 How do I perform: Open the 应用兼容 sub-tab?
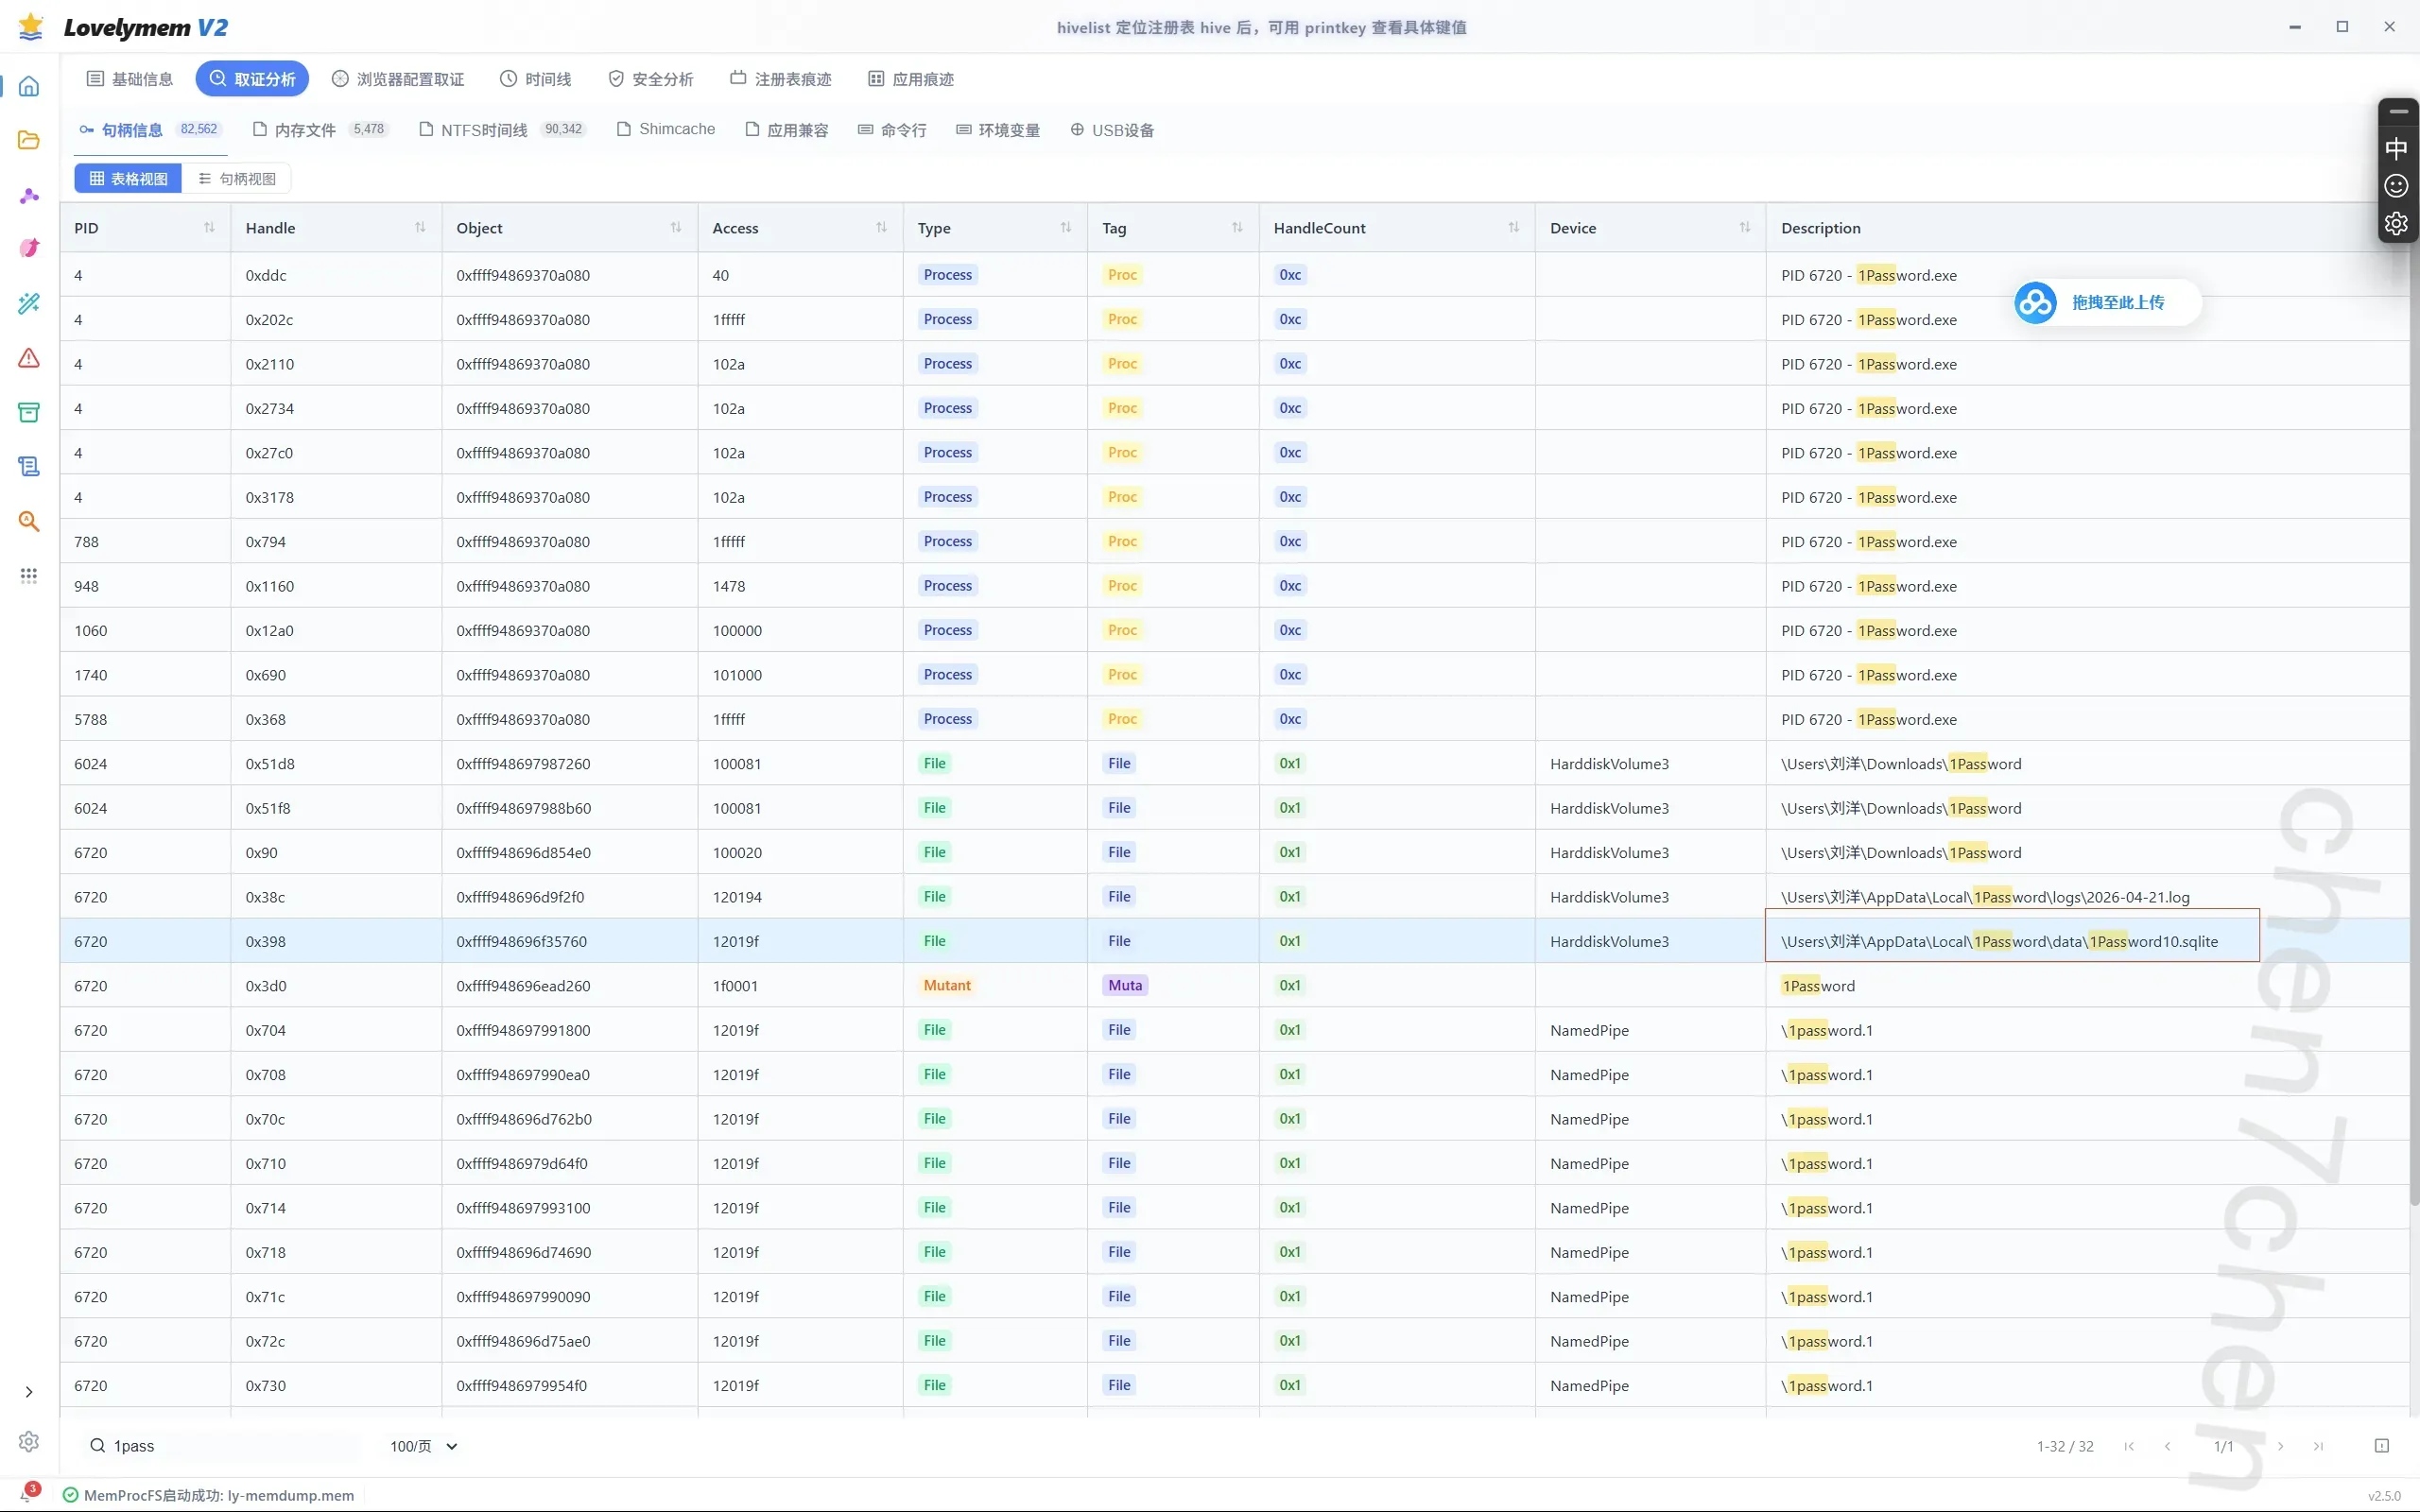[x=787, y=130]
